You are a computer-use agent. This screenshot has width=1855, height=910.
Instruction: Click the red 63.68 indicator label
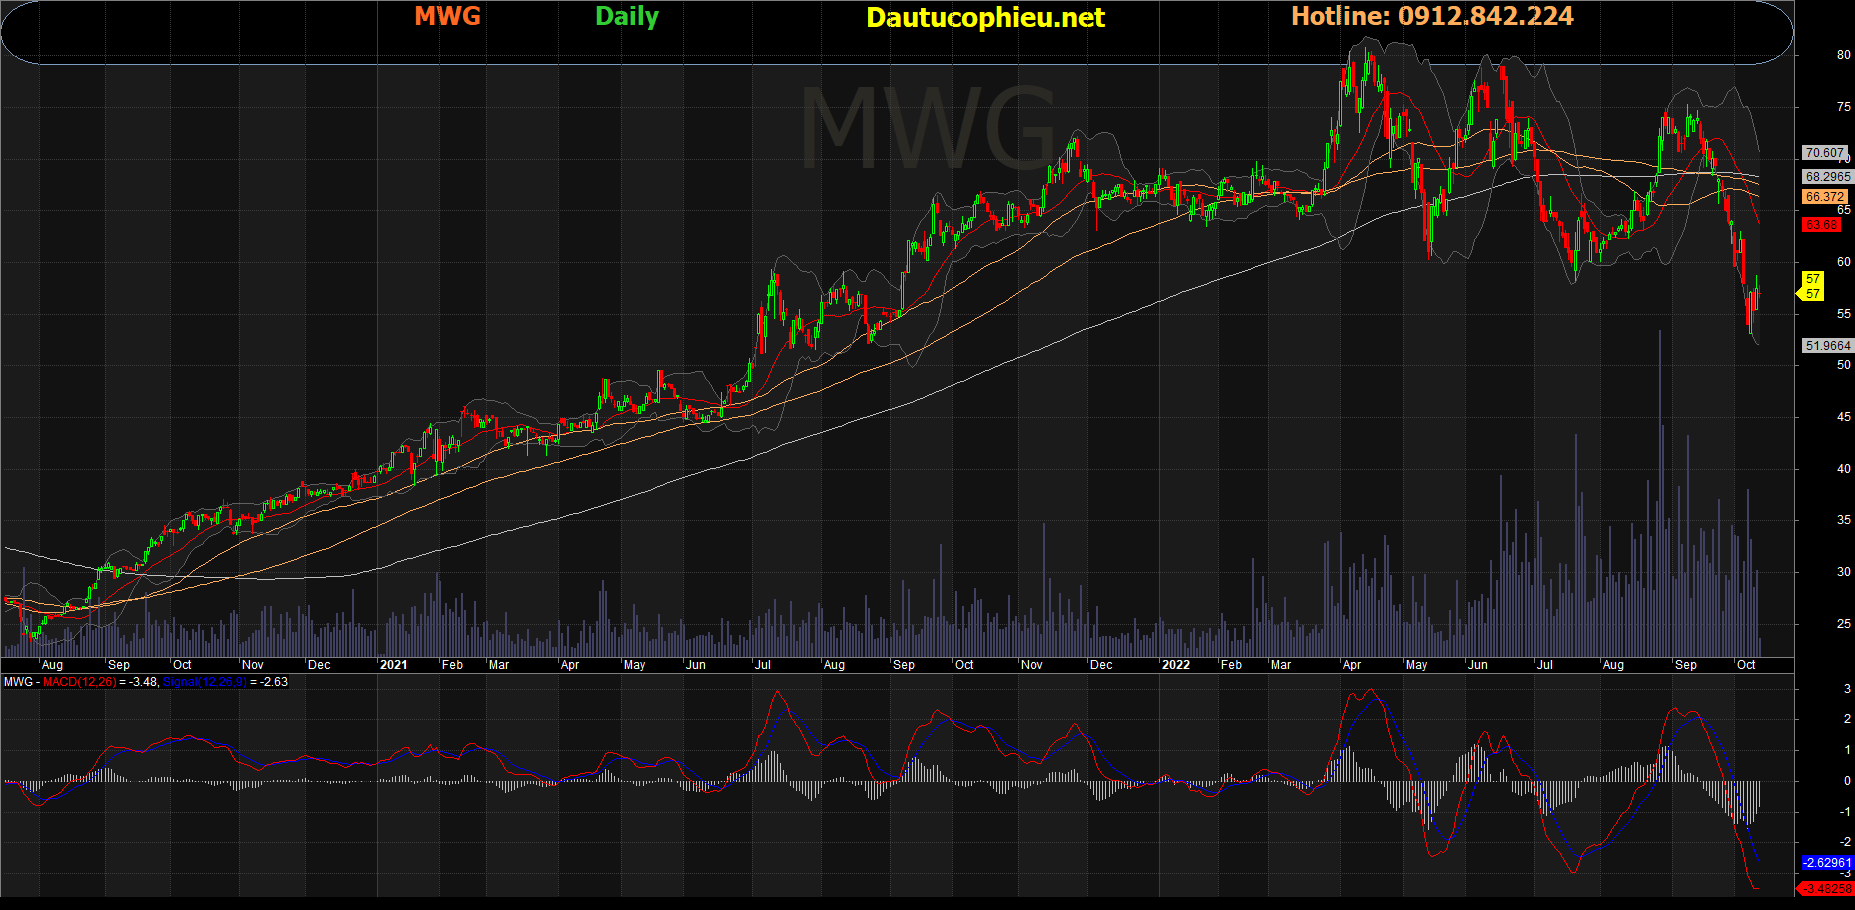point(1821,225)
